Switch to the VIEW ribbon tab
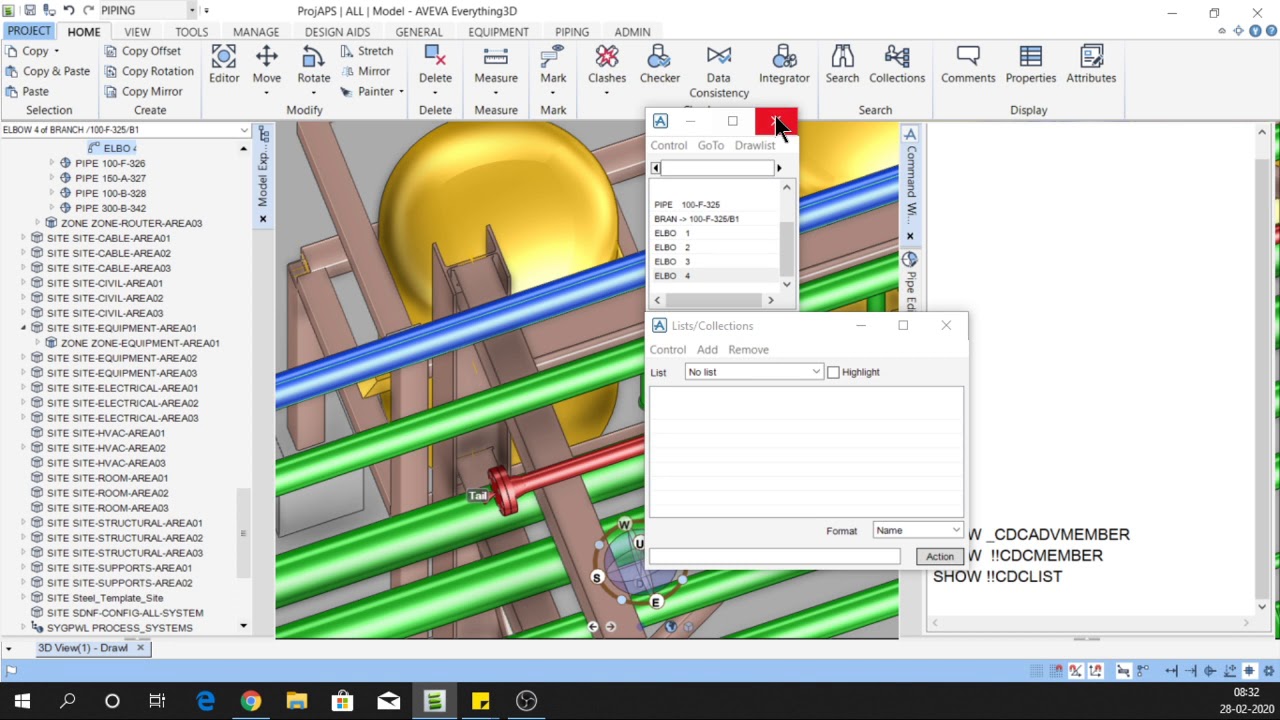1280x720 pixels. click(x=137, y=32)
